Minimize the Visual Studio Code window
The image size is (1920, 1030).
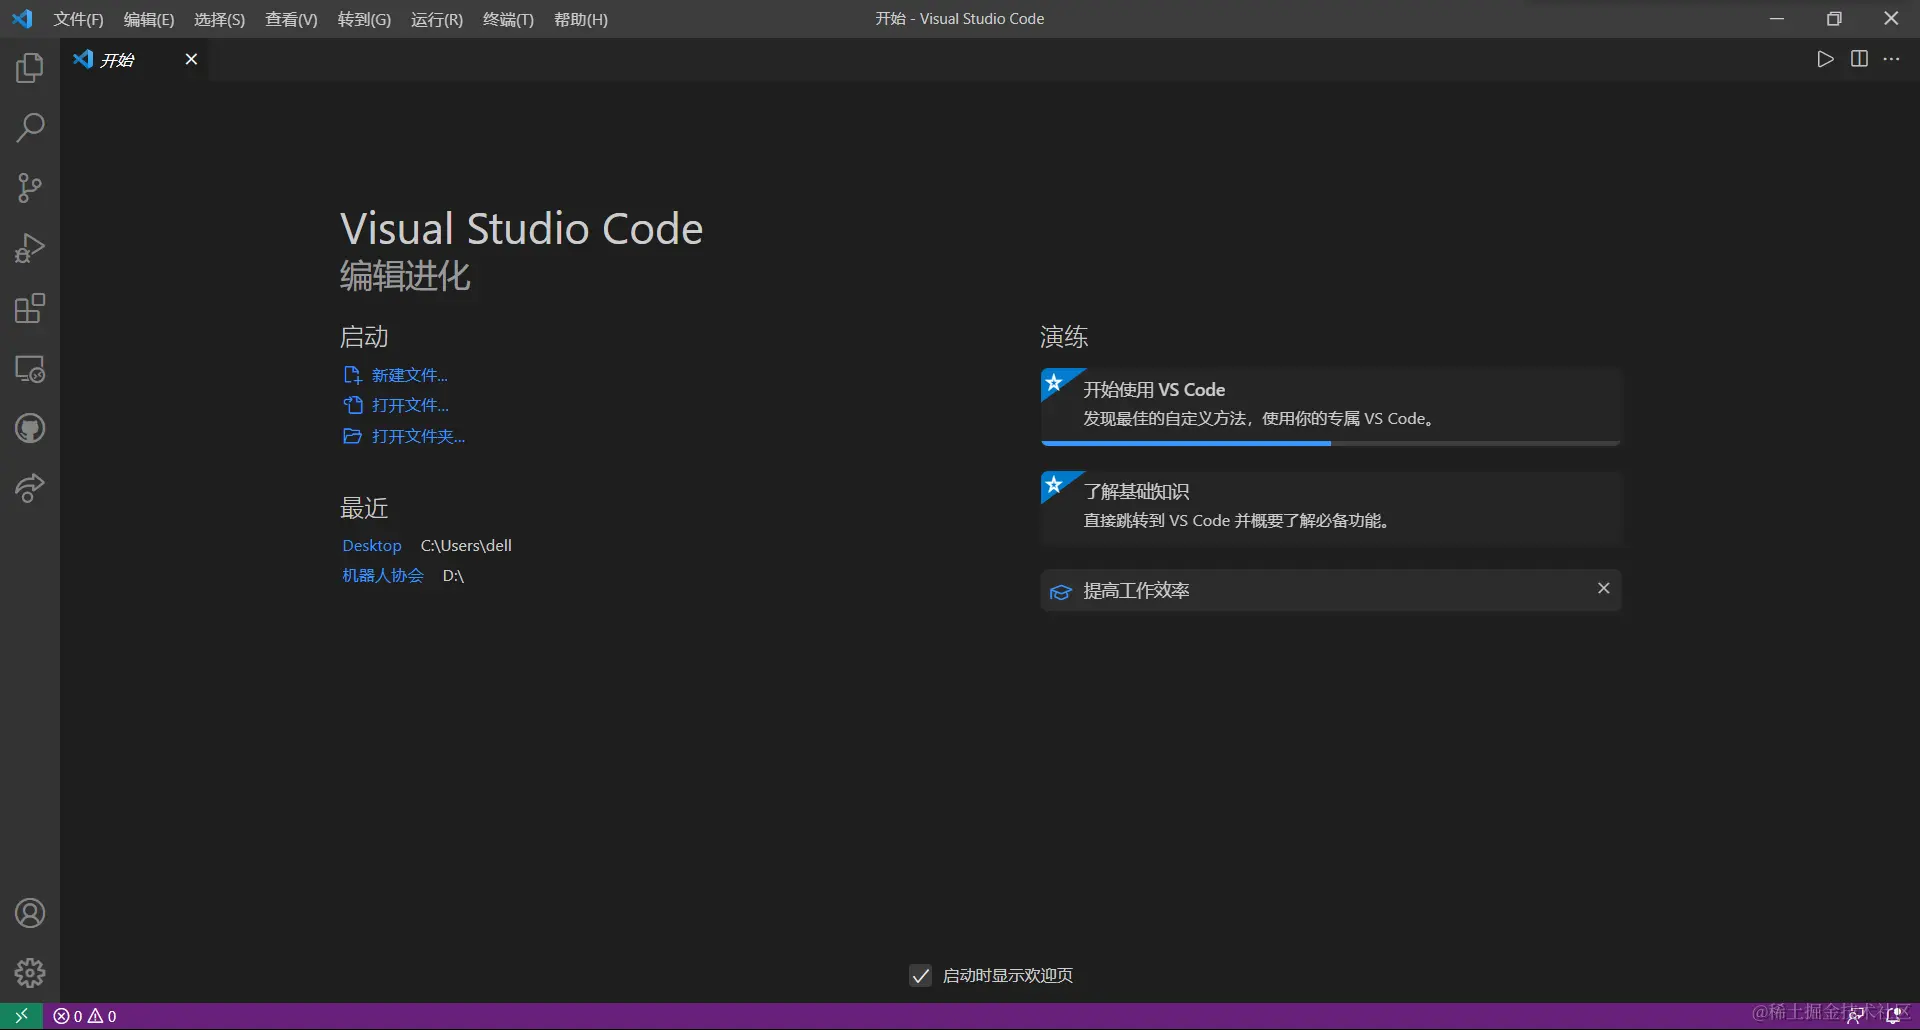point(1777,19)
